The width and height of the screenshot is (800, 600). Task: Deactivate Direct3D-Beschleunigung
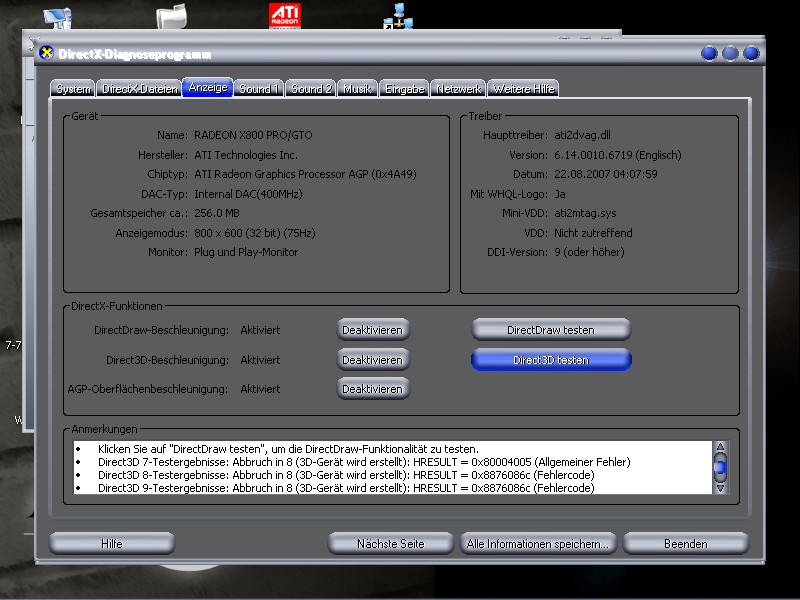coord(373,360)
